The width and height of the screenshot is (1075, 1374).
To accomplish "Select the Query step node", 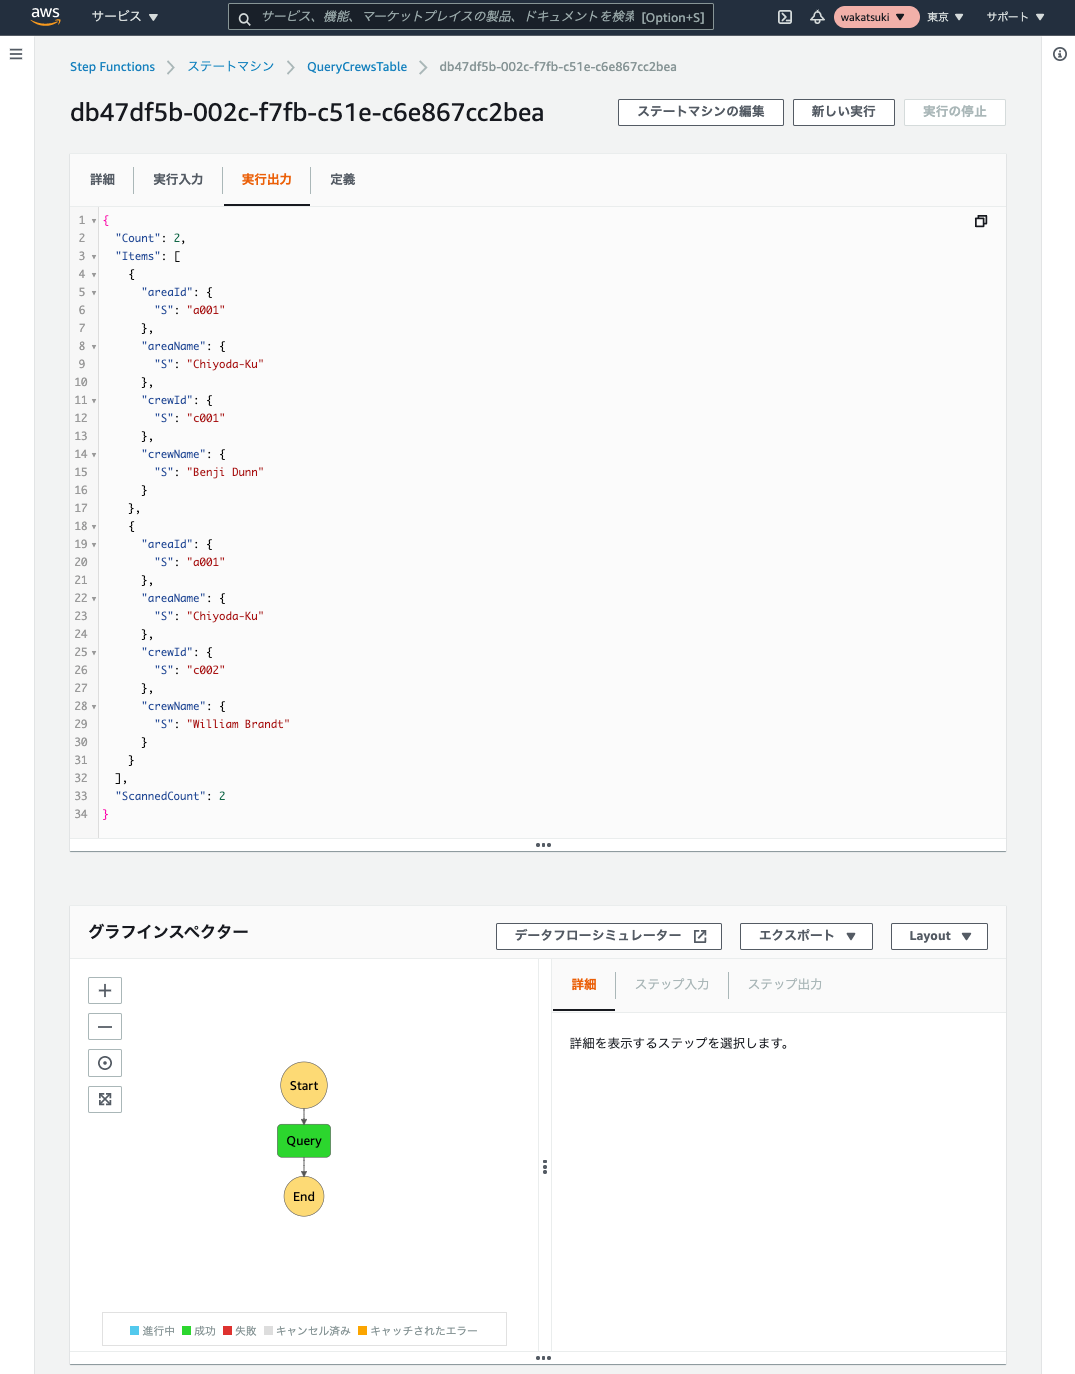I will click(304, 1141).
